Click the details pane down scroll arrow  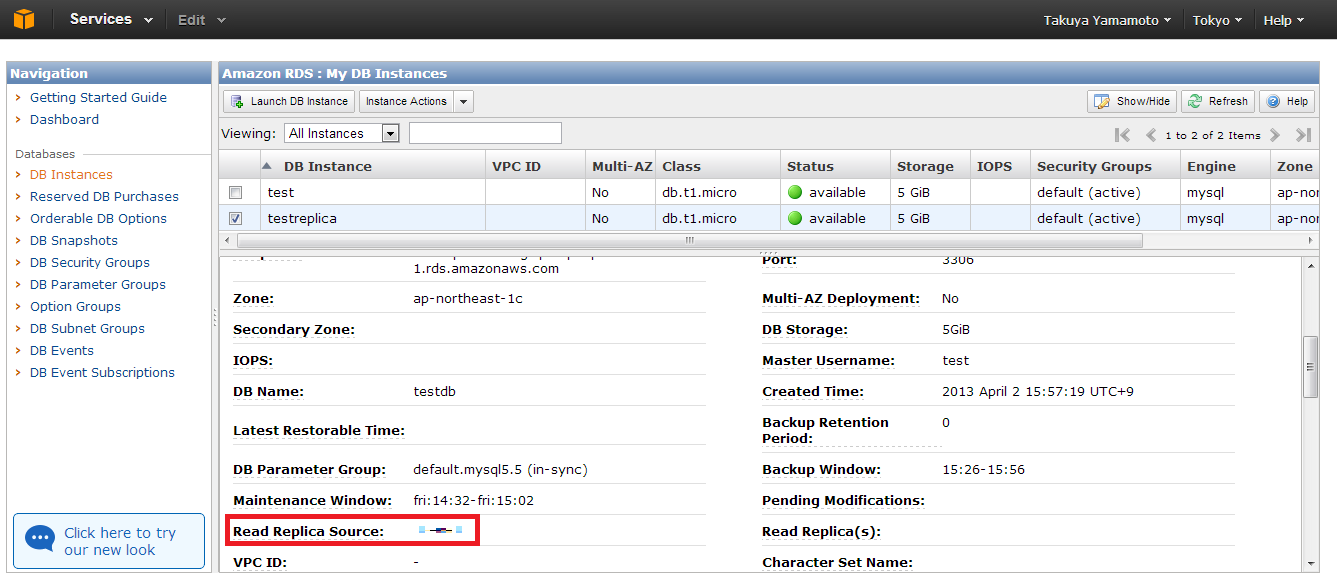[1310, 563]
